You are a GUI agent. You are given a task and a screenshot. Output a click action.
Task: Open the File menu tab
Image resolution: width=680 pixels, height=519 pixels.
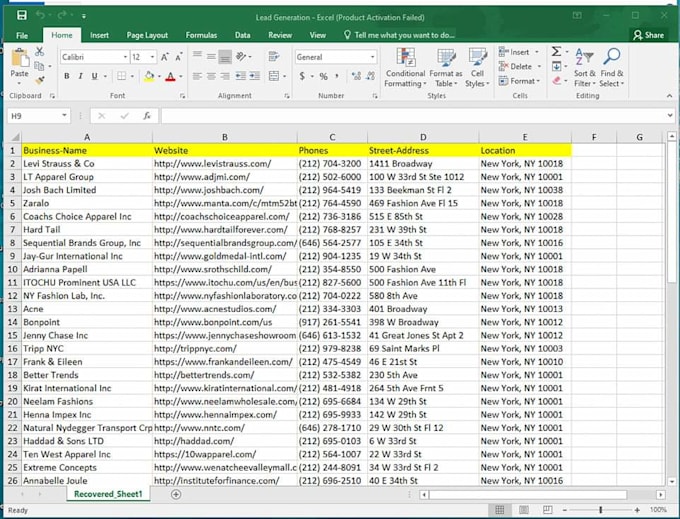(x=22, y=36)
